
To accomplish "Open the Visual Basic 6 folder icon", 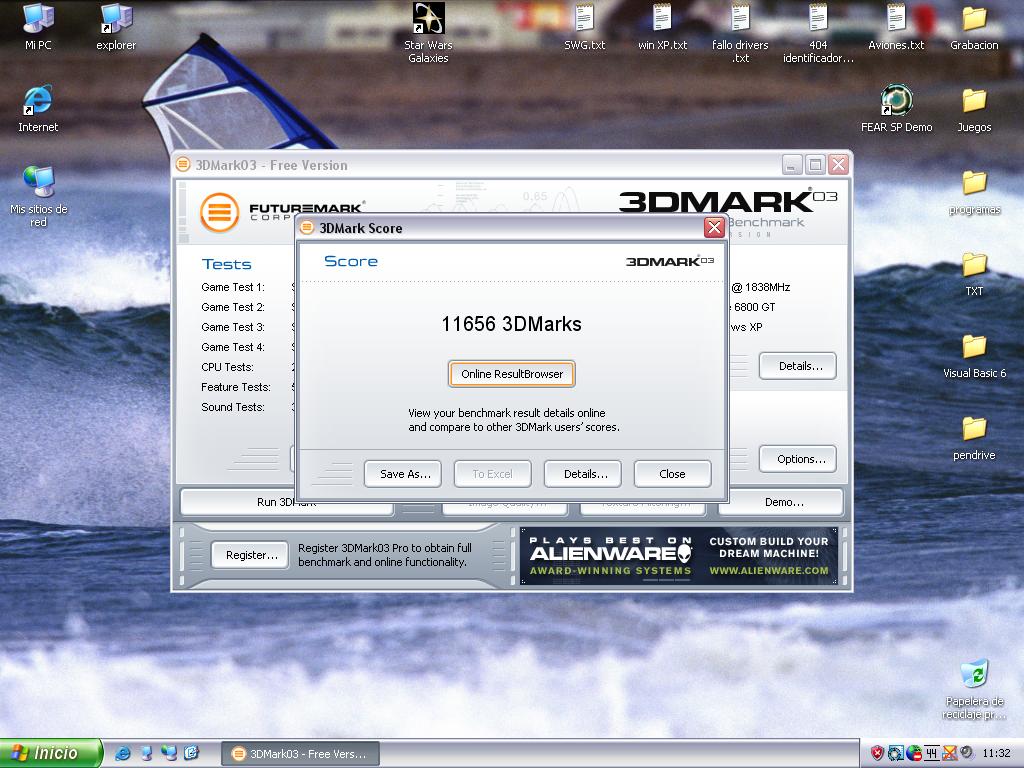I will coord(974,348).
